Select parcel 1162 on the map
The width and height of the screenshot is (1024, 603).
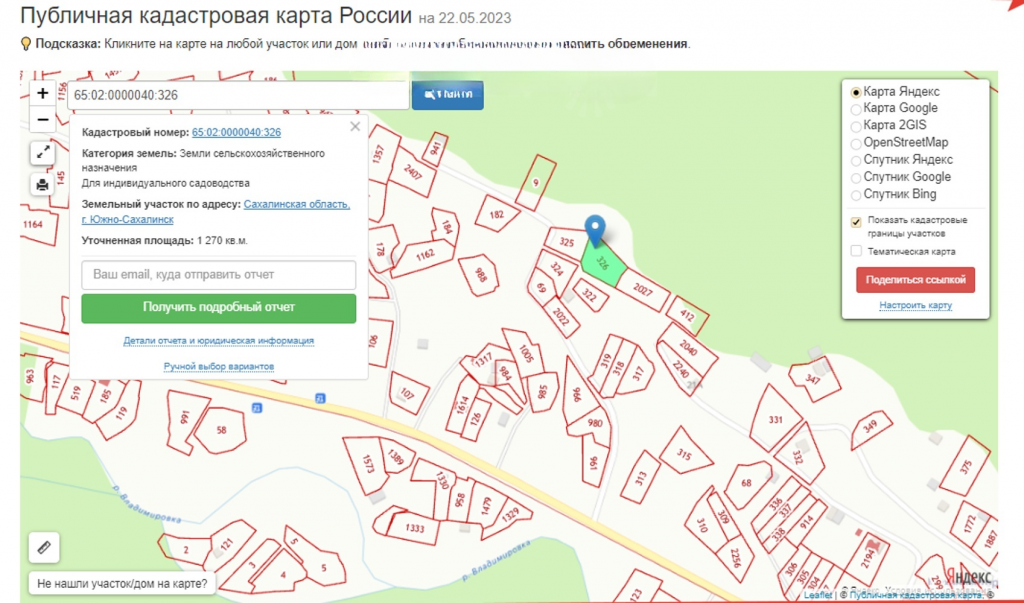pos(425,255)
